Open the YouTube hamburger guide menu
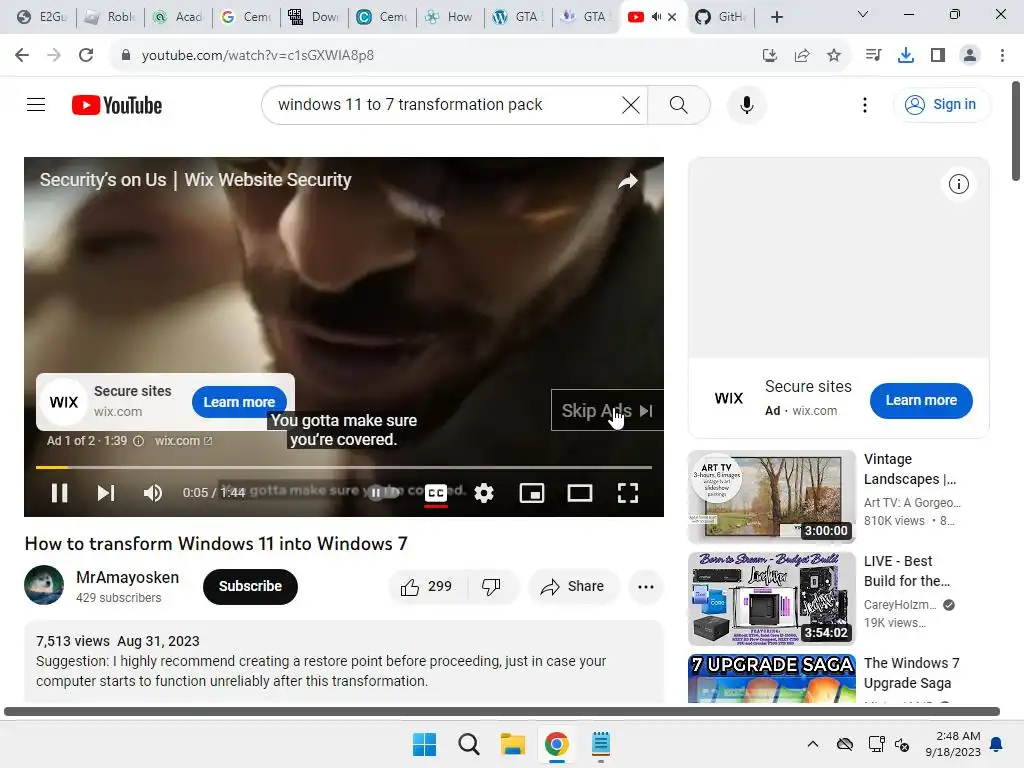The width and height of the screenshot is (1024, 768). [x=36, y=104]
